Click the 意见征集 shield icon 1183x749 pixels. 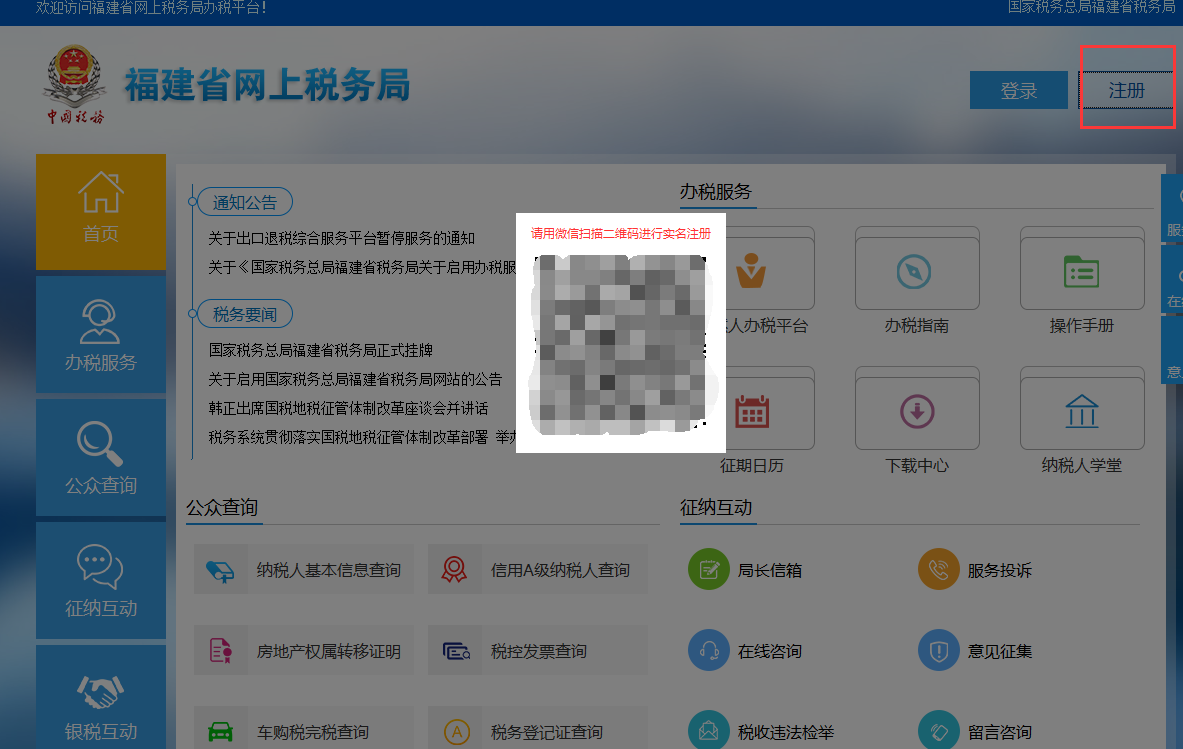[939, 650]
